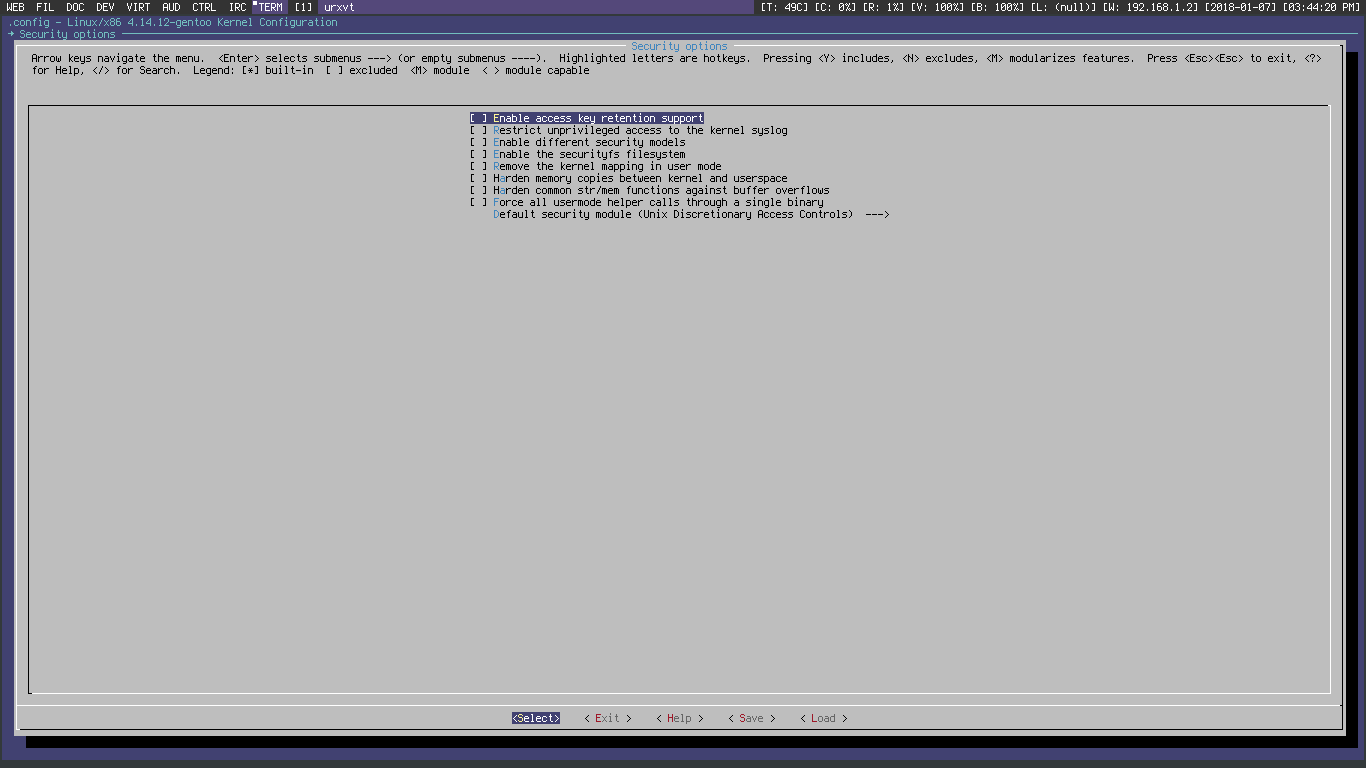Image resolution: width=1366 pixels, height=768 pixels.
Task: Click the Help button
Action: point(680,718)
